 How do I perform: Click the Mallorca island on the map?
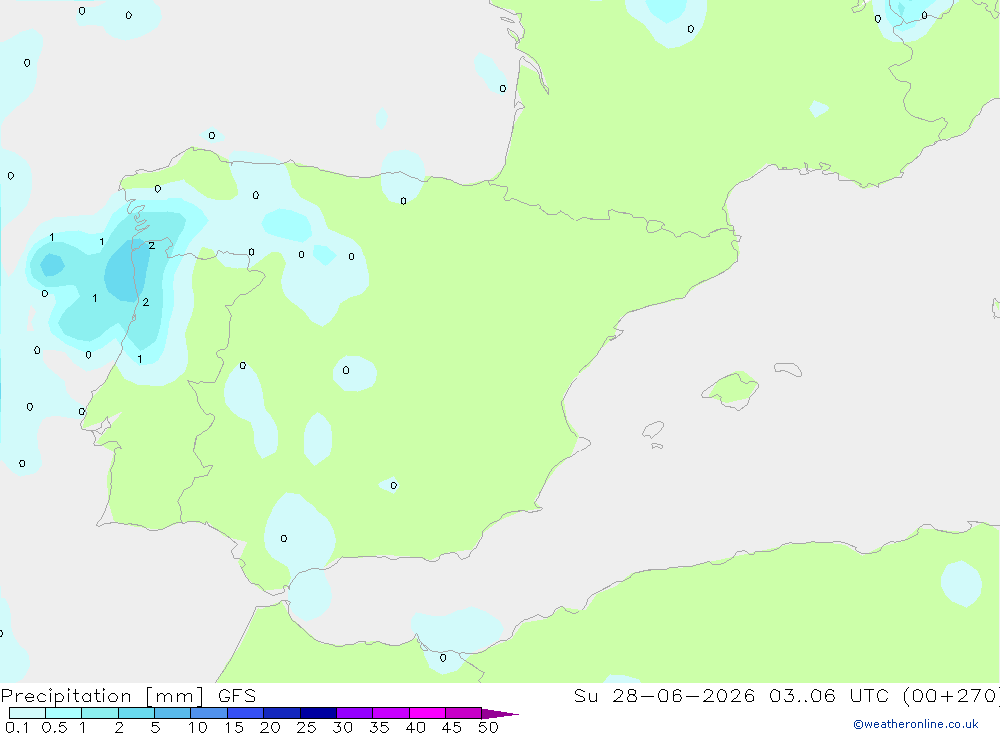point(731,390)
